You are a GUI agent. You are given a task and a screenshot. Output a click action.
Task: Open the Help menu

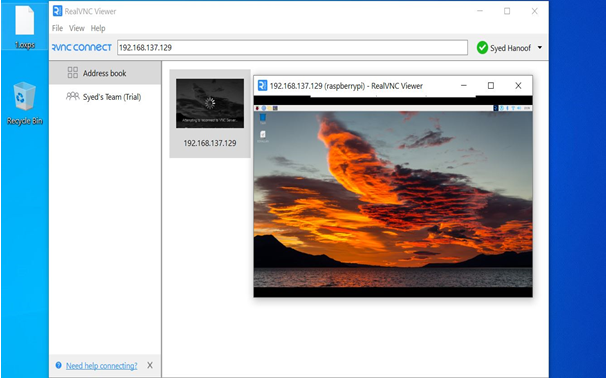tap(98, 28)
